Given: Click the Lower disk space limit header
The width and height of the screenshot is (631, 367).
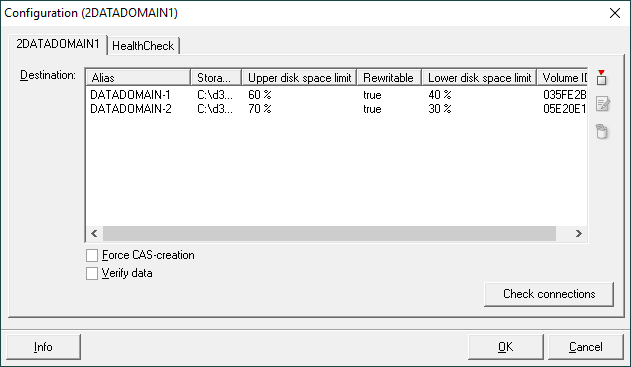Looking at the screenshot, I should tap(479, 77).
